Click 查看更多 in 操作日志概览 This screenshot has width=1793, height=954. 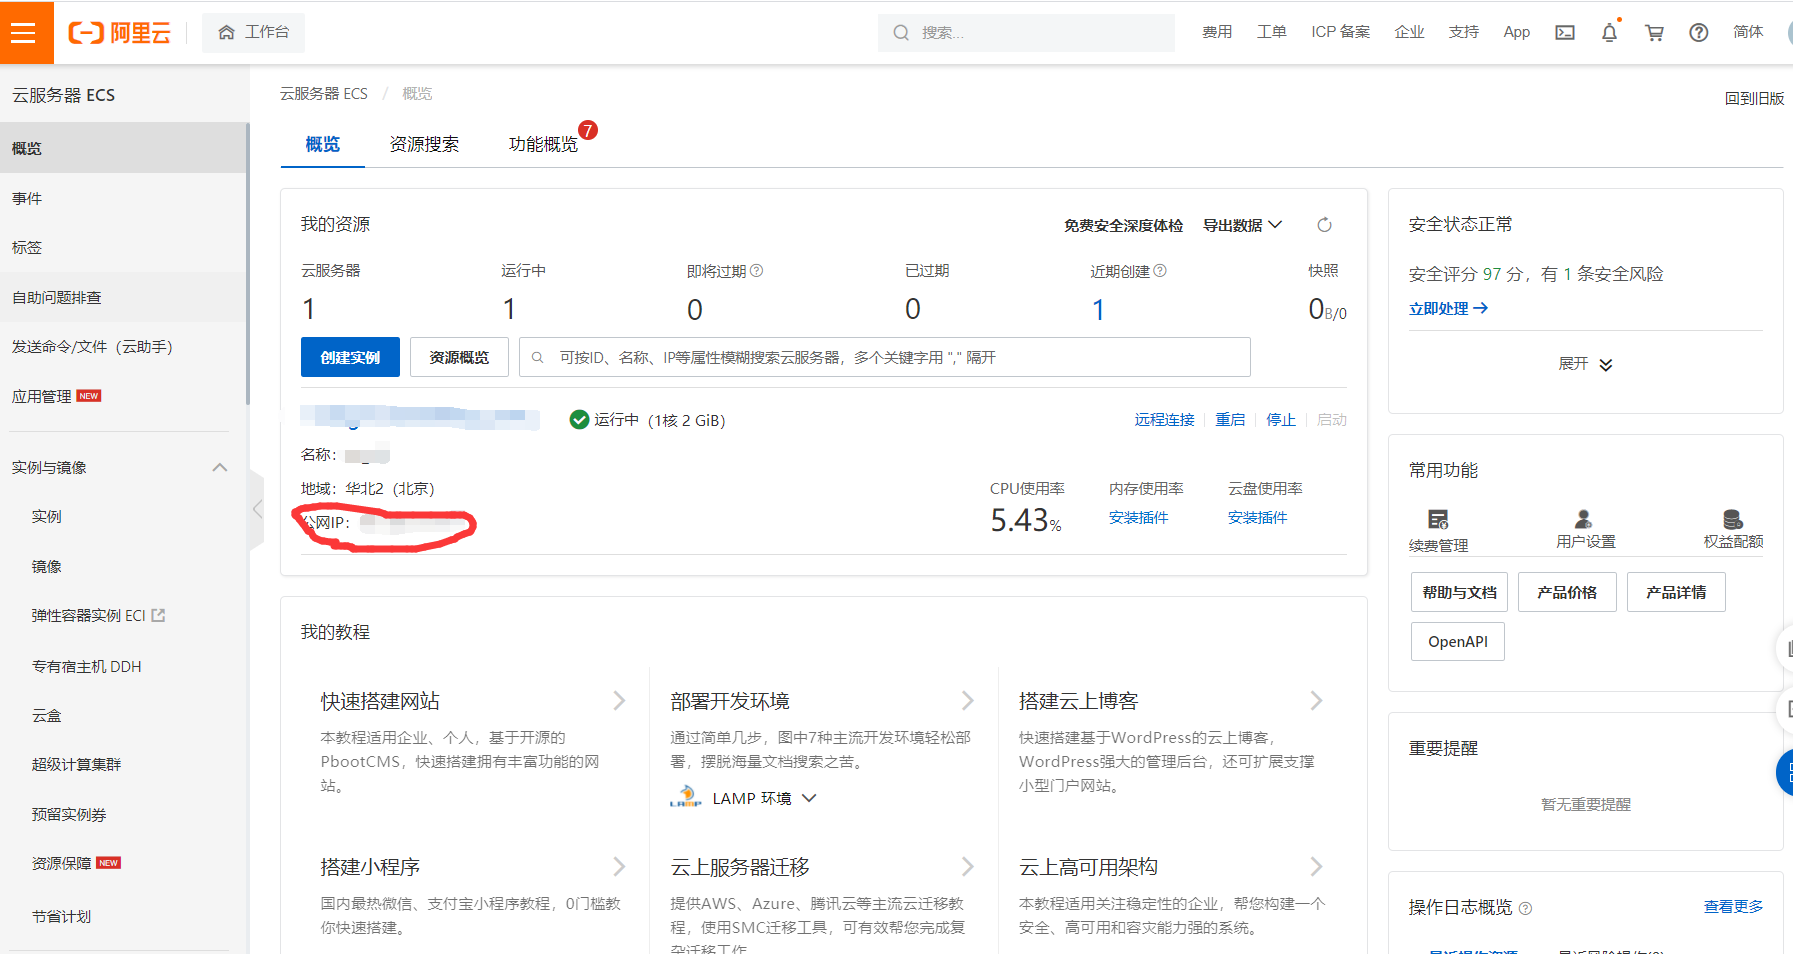tap(1733, 907)
